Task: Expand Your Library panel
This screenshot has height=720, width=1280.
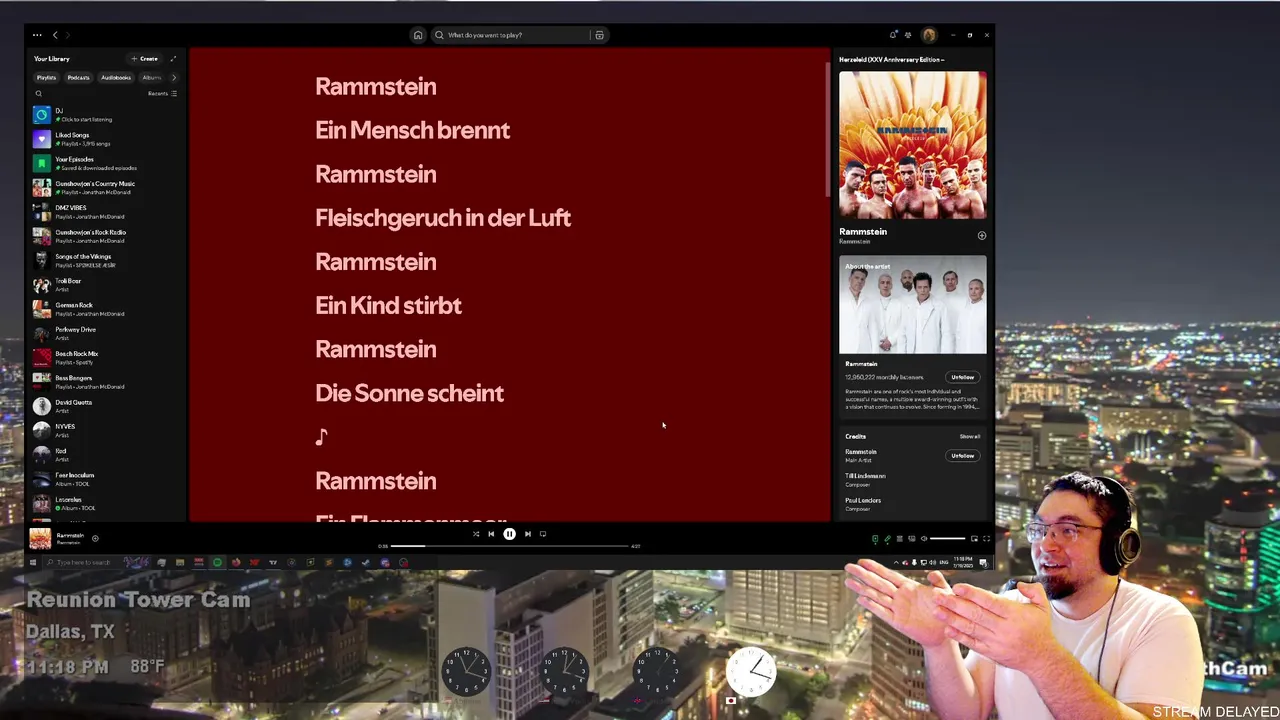Action: click(173, 59)
